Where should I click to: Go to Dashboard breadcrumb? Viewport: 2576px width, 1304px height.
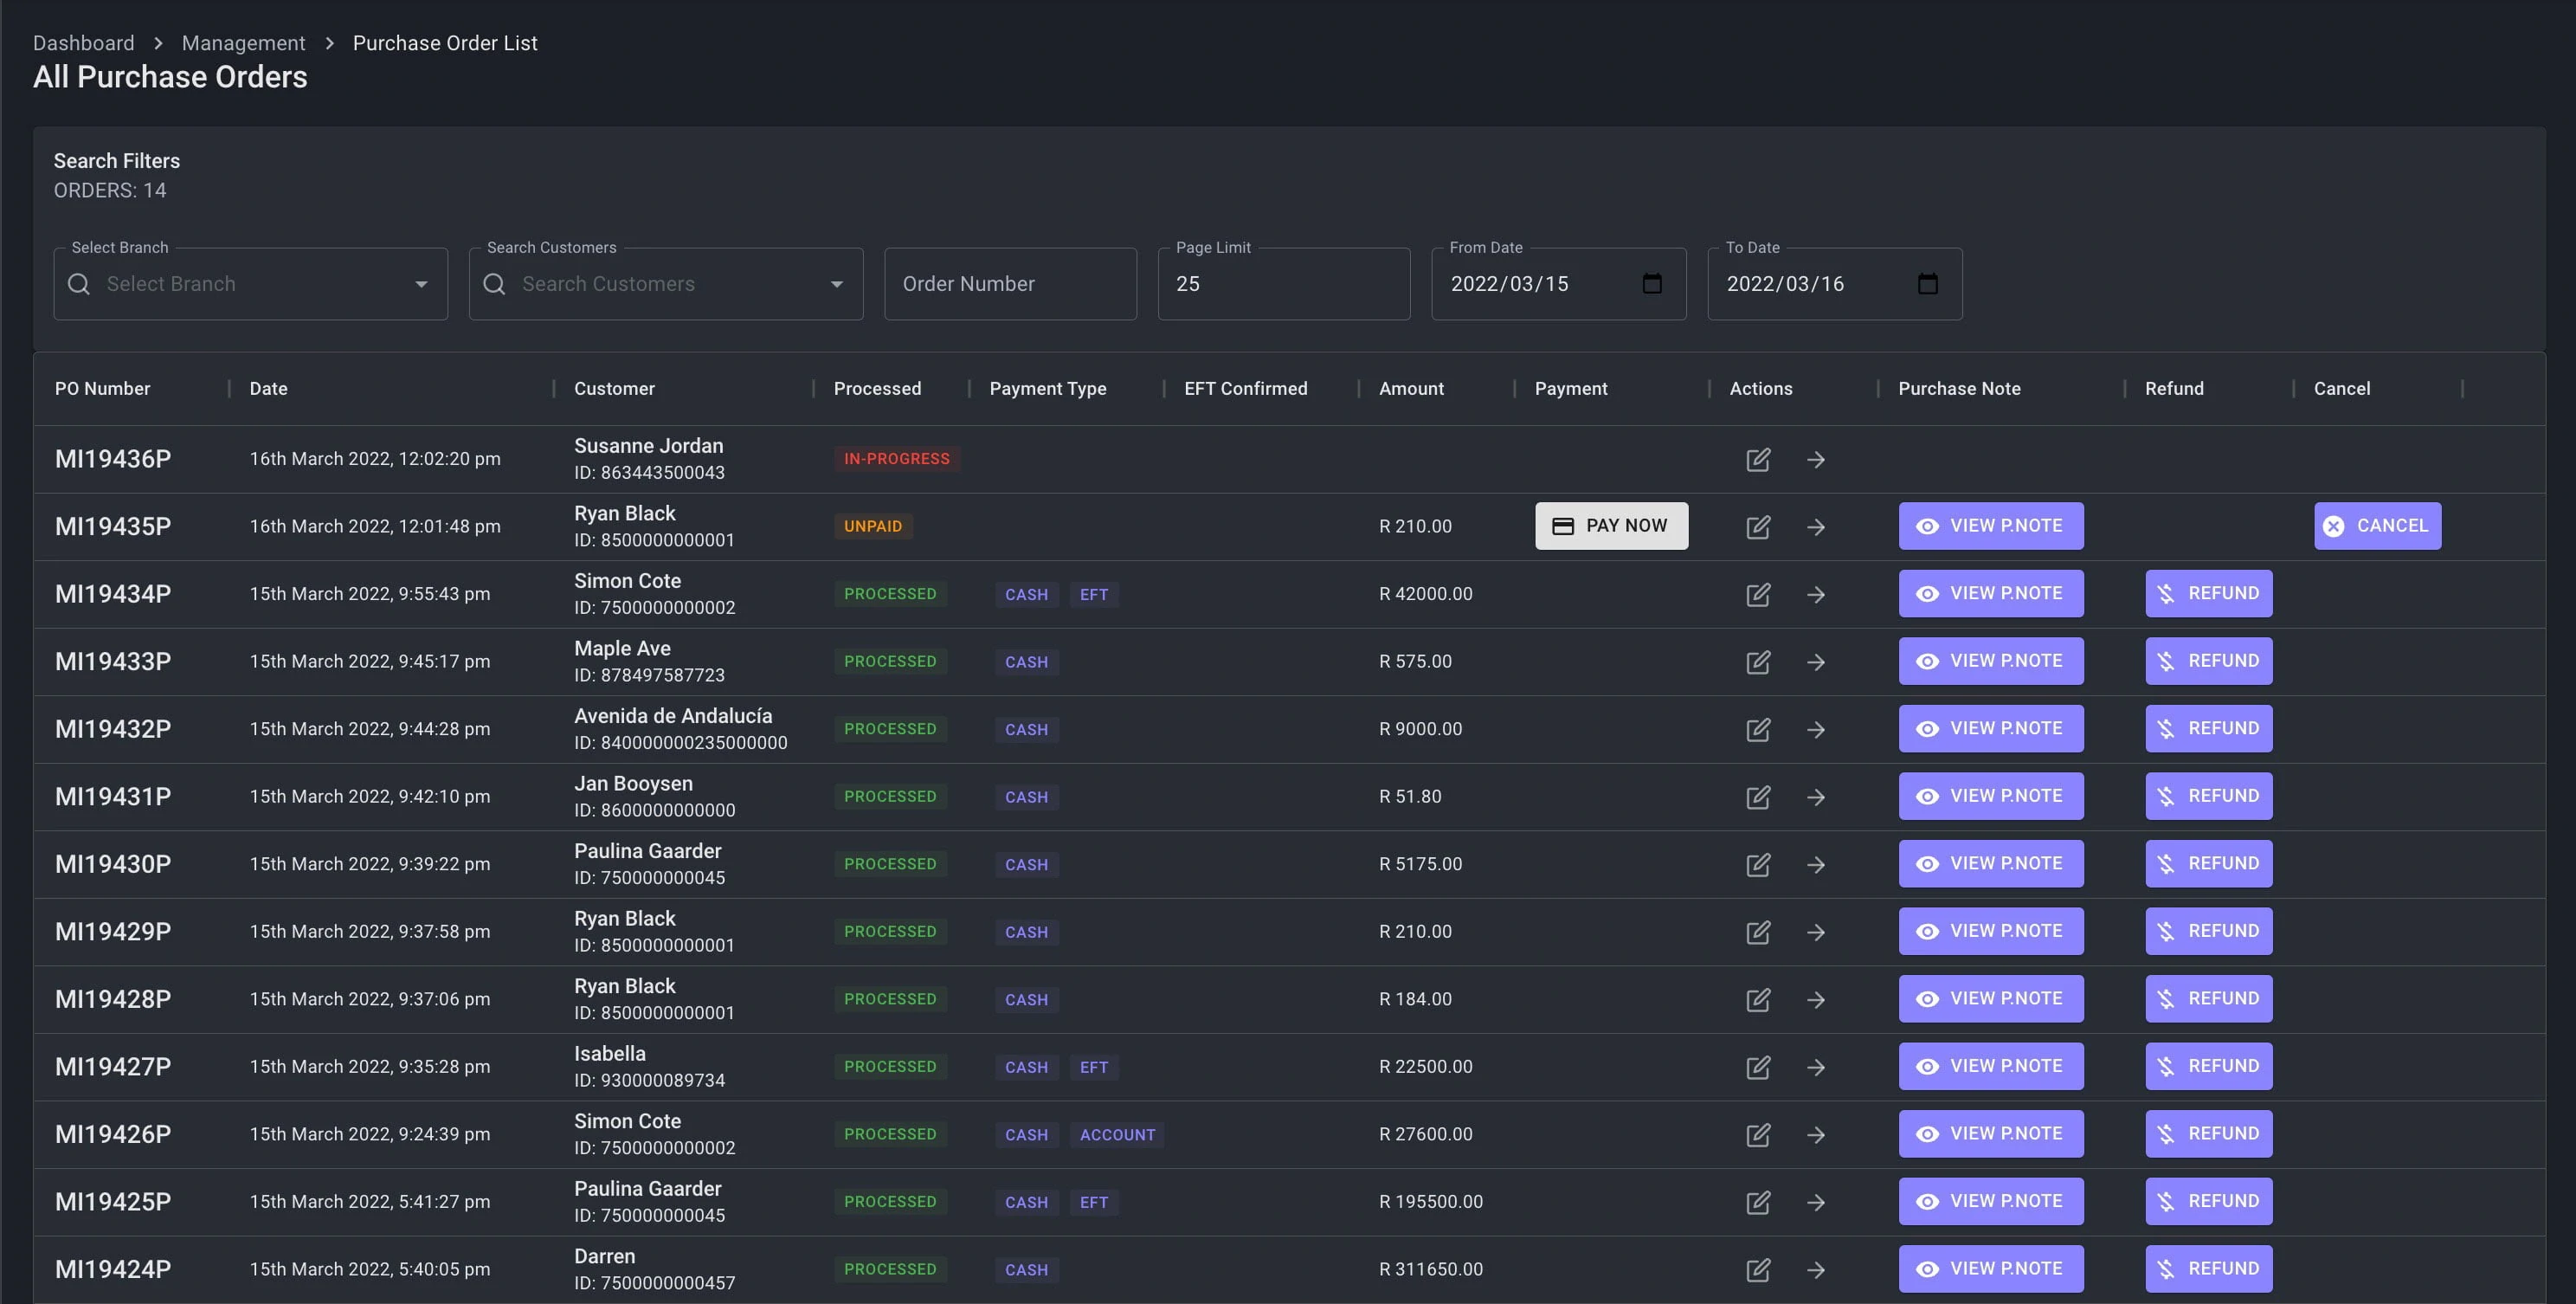[x=83, y=43]
